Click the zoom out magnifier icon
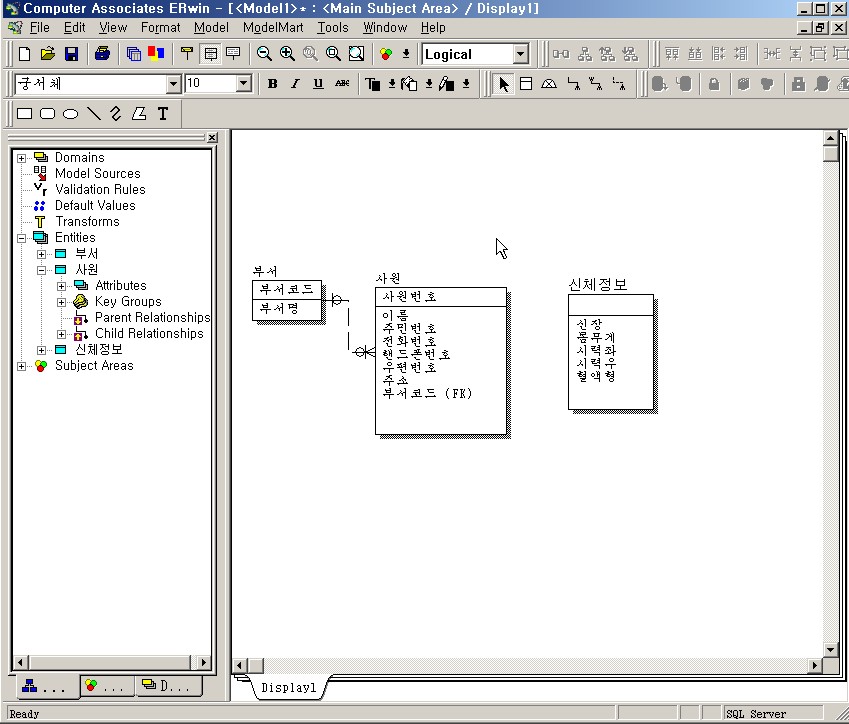 point(264,54)
